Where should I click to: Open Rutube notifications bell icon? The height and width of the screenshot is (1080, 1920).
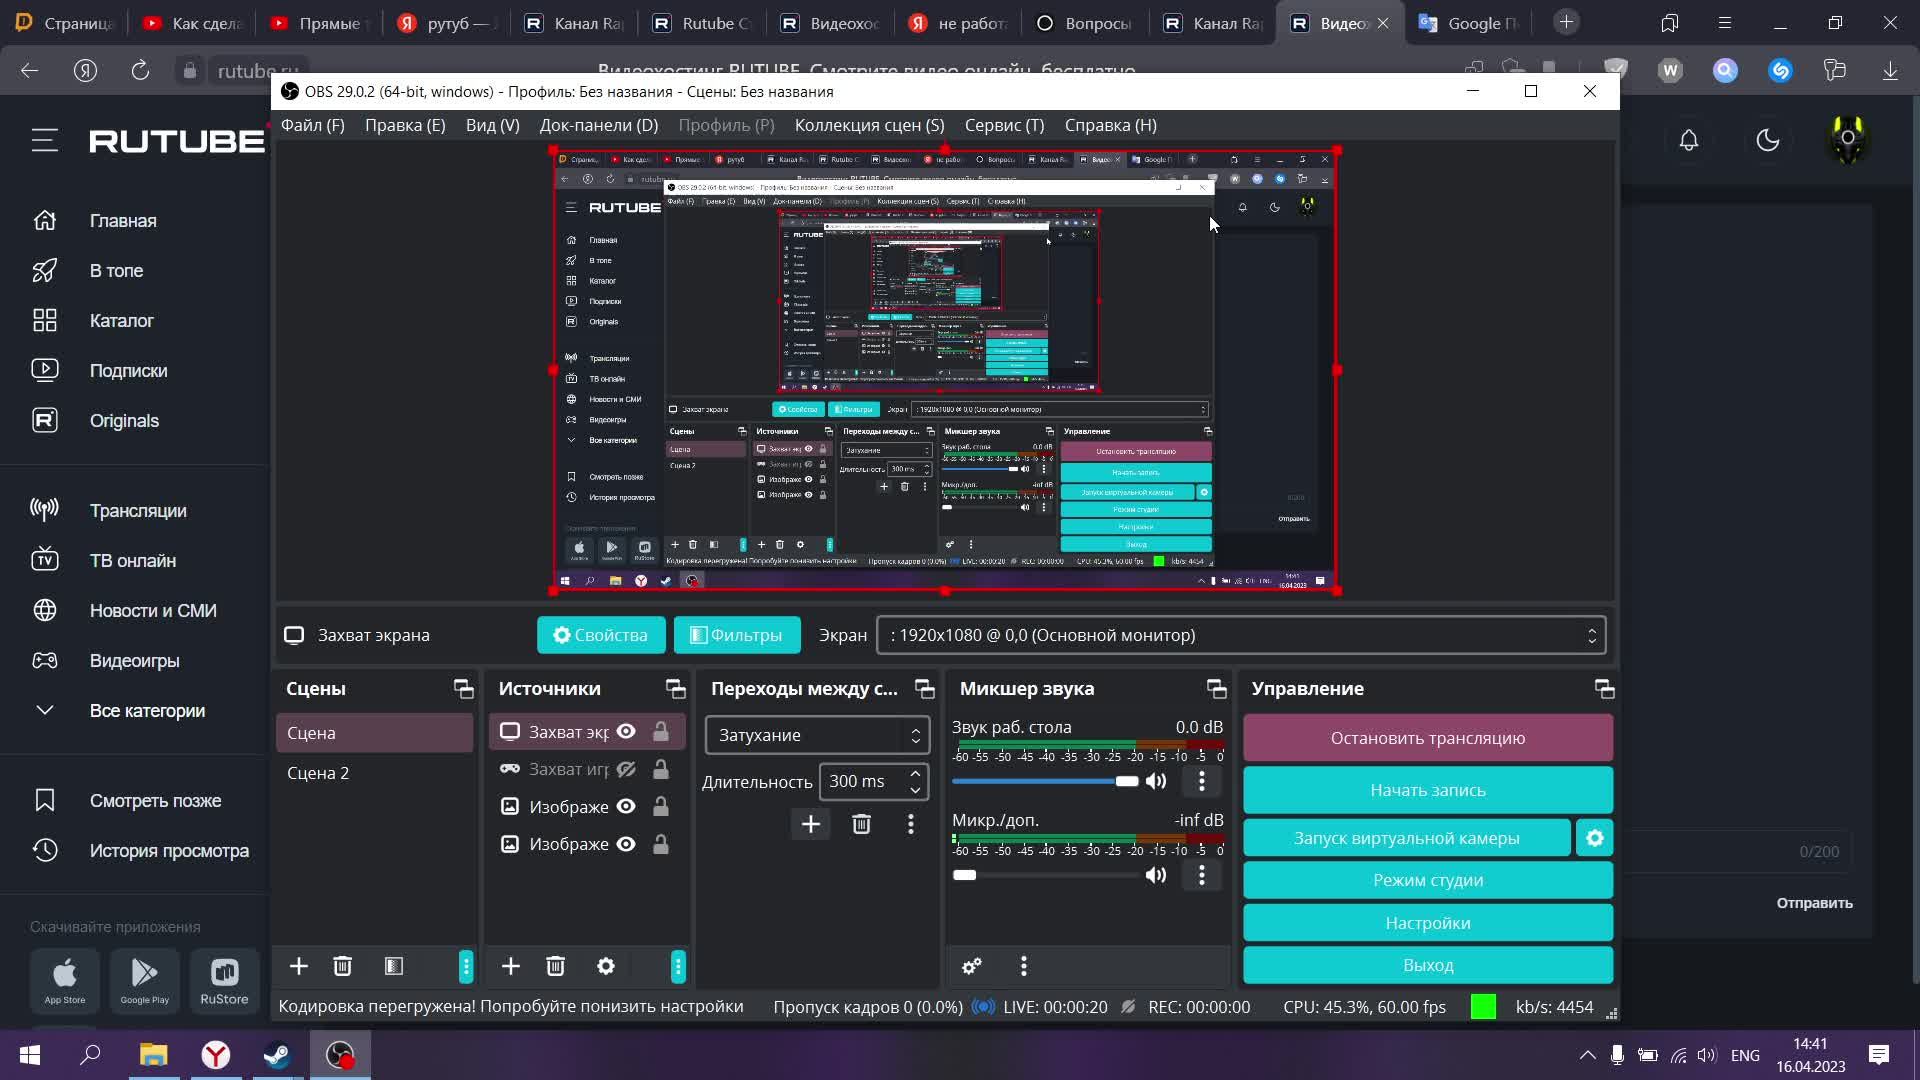[x=1689, y=140]
